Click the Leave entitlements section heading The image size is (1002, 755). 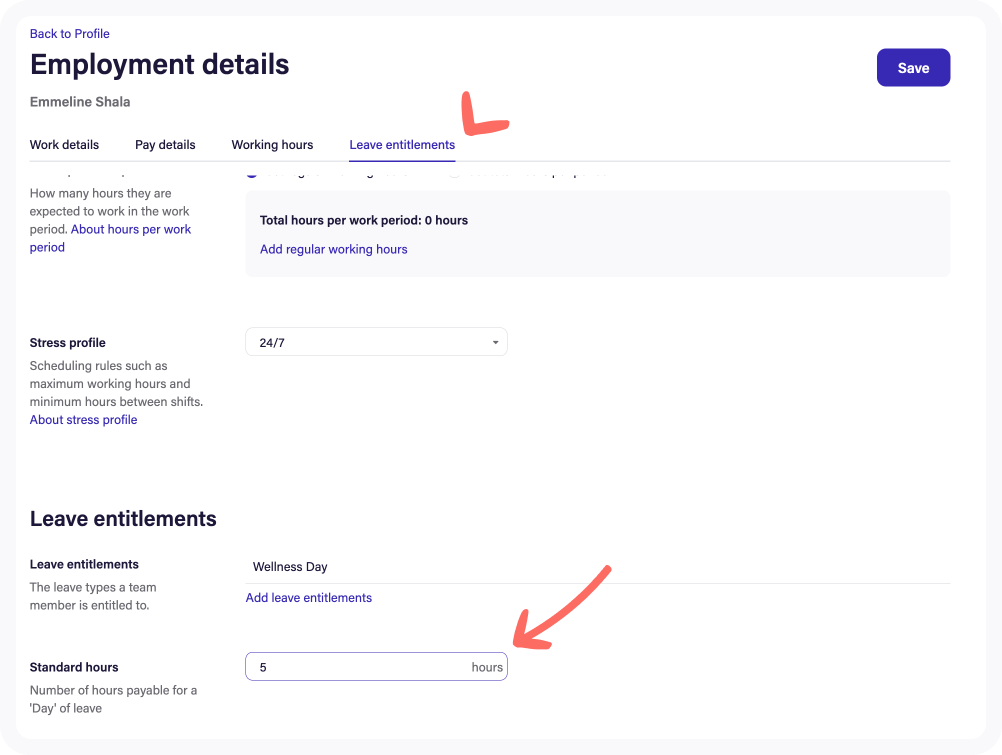(123, 519)
